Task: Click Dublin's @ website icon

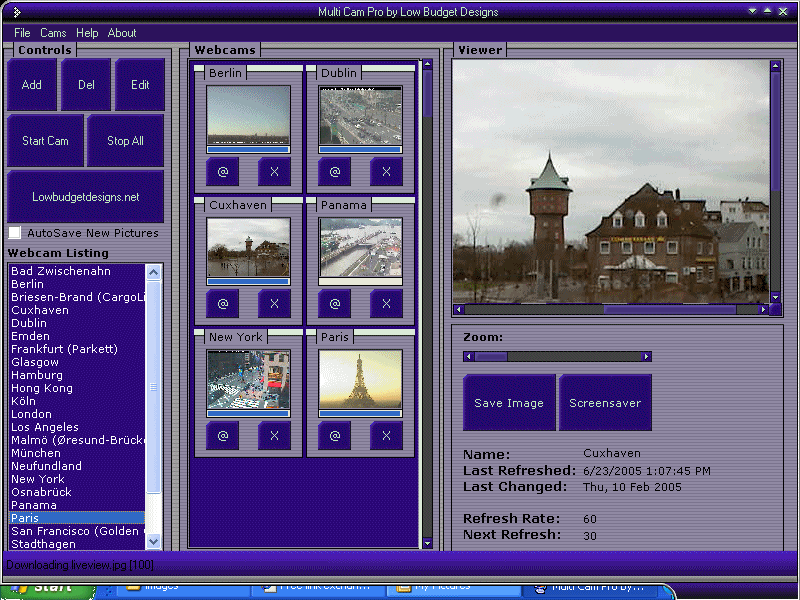Action: 334,172
